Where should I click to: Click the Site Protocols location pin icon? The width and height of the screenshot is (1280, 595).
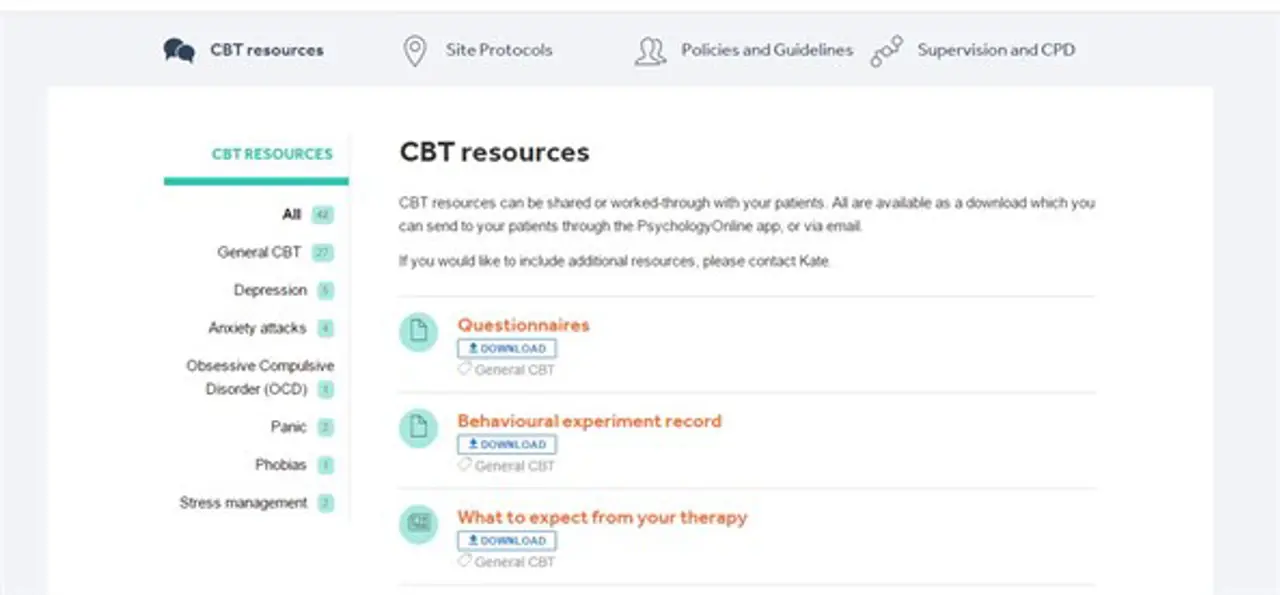(414, 51)
